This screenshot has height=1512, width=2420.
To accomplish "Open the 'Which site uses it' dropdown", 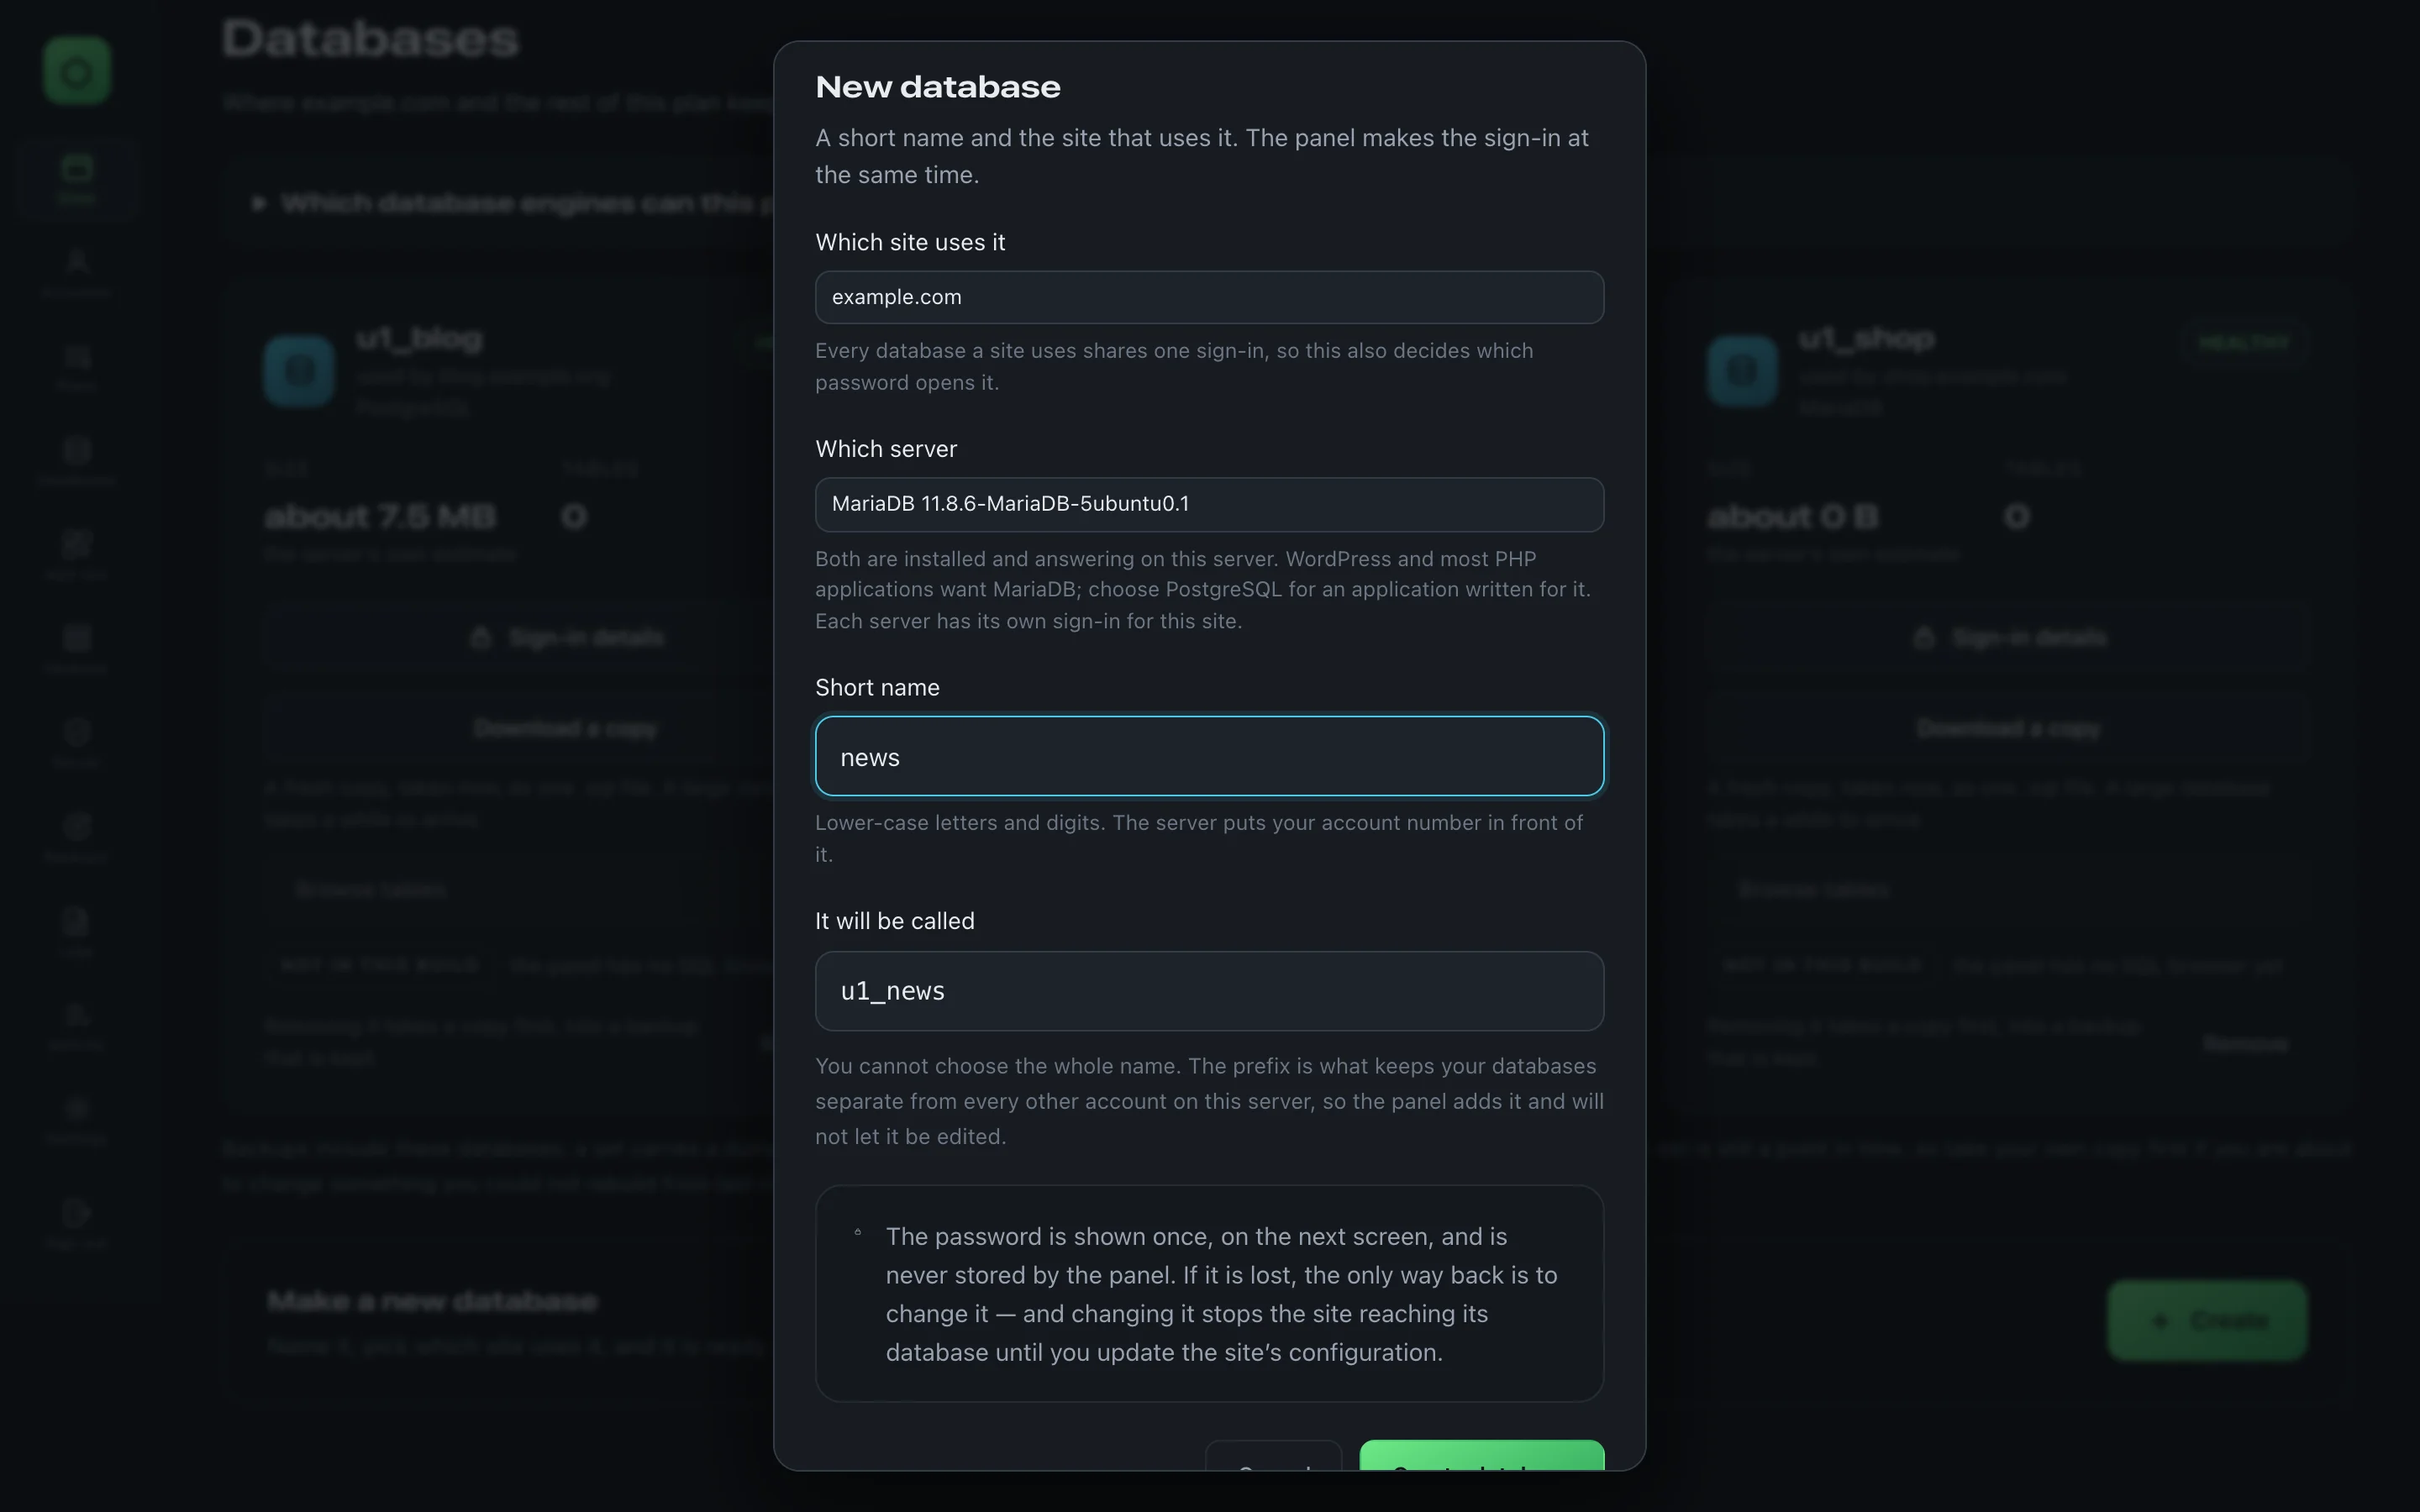I will pos(1209,297).
